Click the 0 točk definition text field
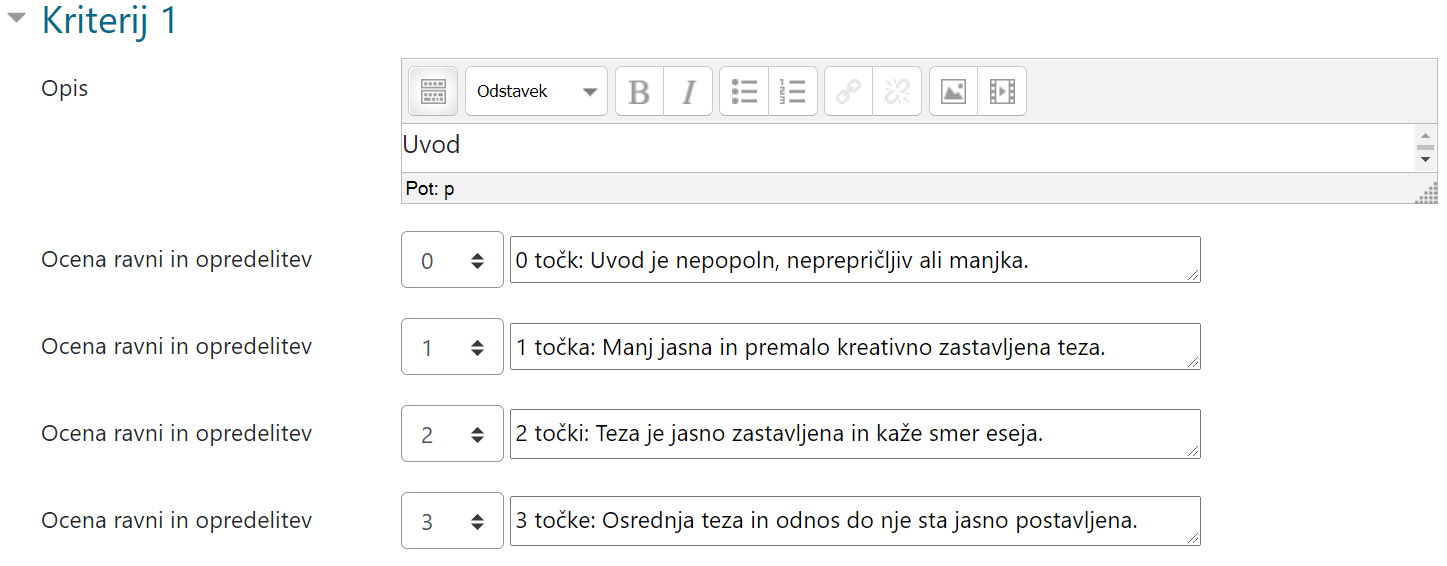Screen dimensions: 1447x566 tap(855, 260)
